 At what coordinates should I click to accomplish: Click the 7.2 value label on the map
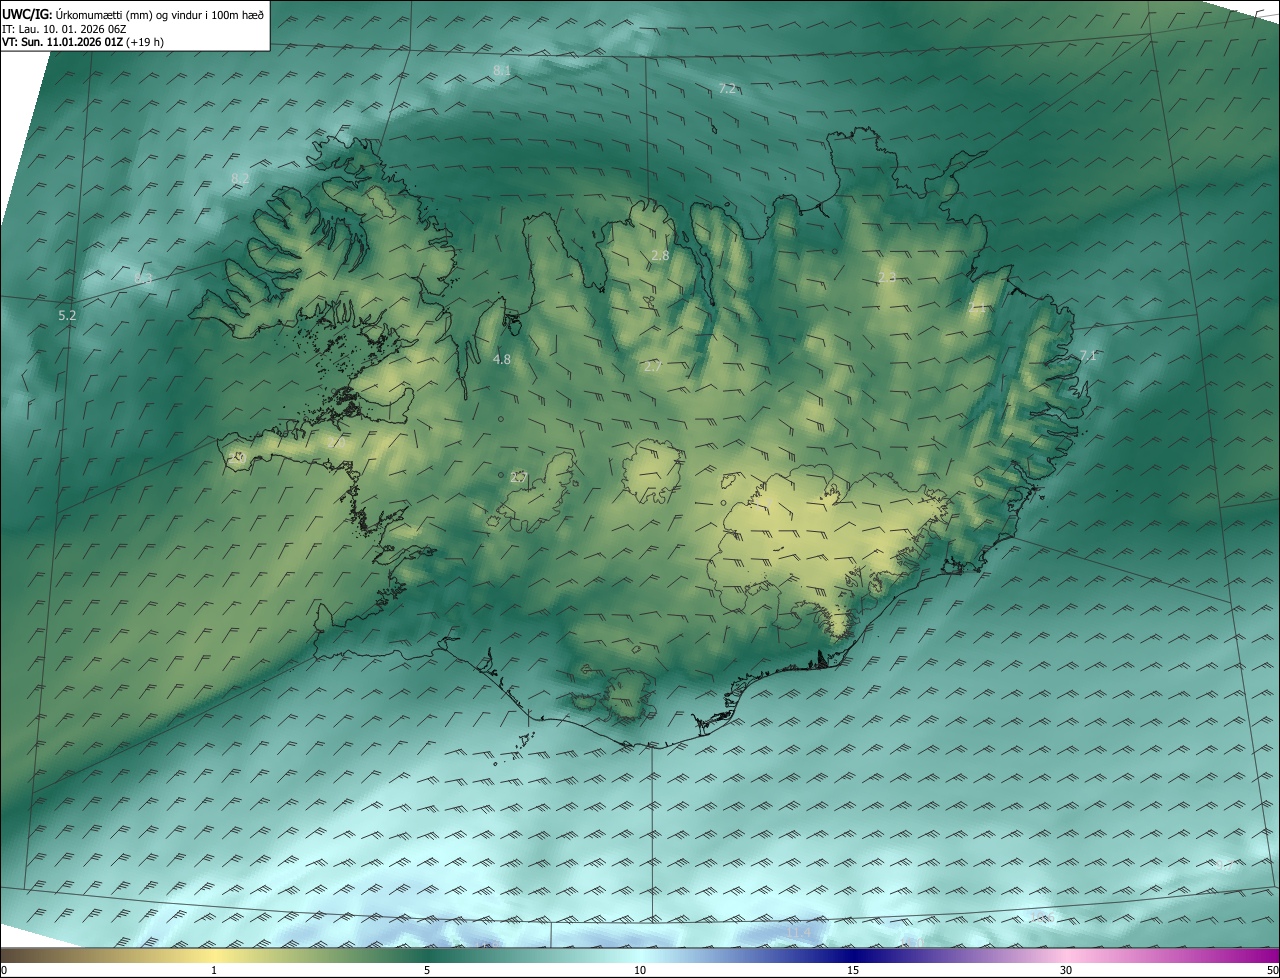727,89
